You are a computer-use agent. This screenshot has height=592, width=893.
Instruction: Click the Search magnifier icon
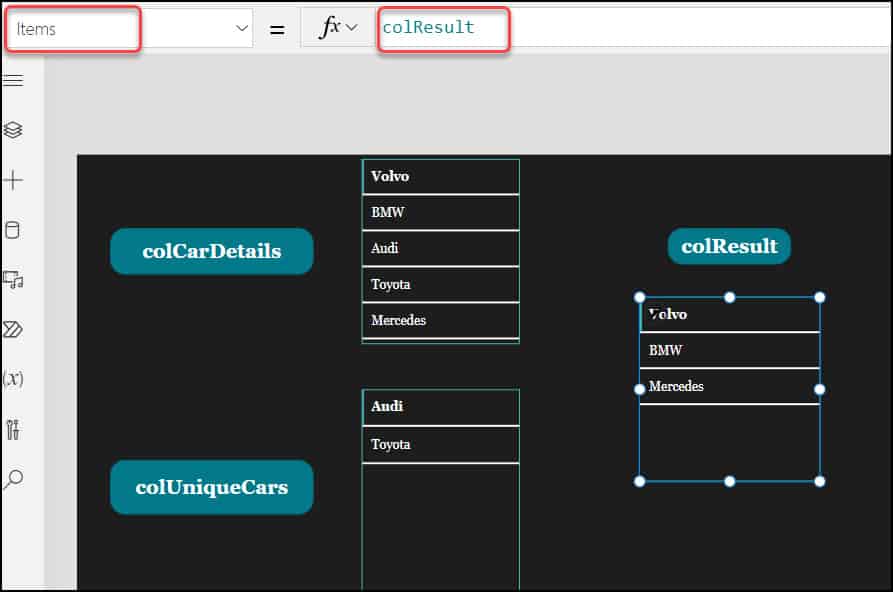click(x=13, y=479)
